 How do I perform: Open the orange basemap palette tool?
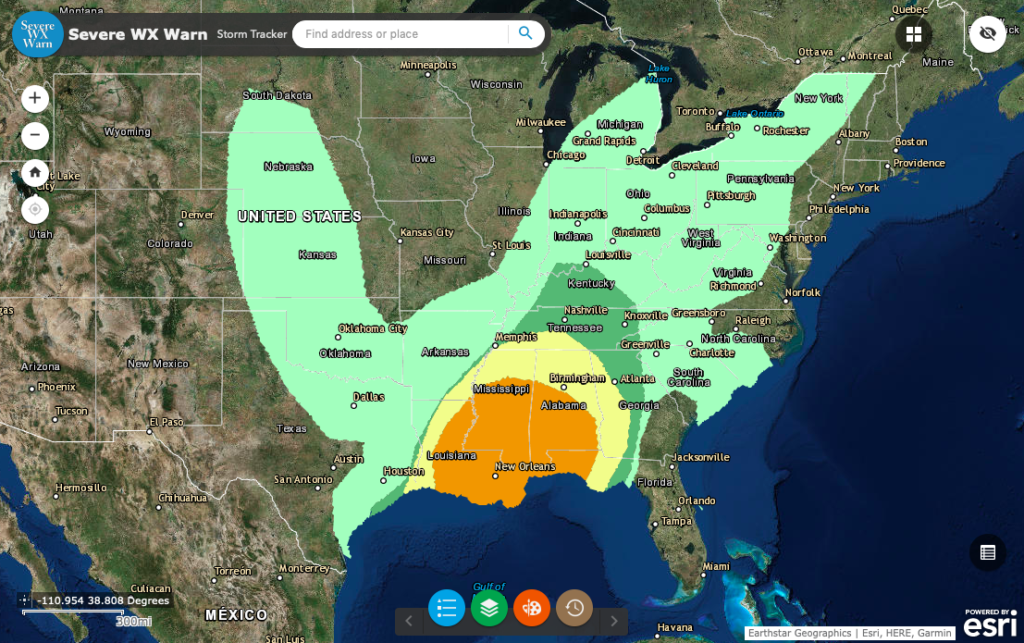point(532,608)
